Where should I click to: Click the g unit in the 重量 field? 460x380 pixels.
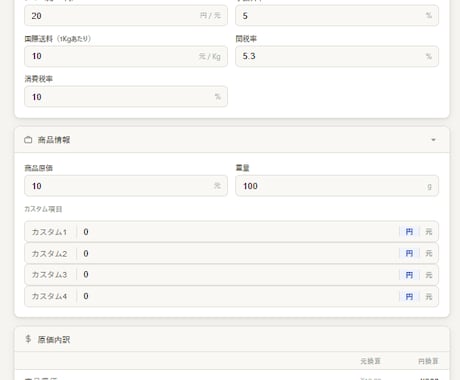click(x=430, y=186)
